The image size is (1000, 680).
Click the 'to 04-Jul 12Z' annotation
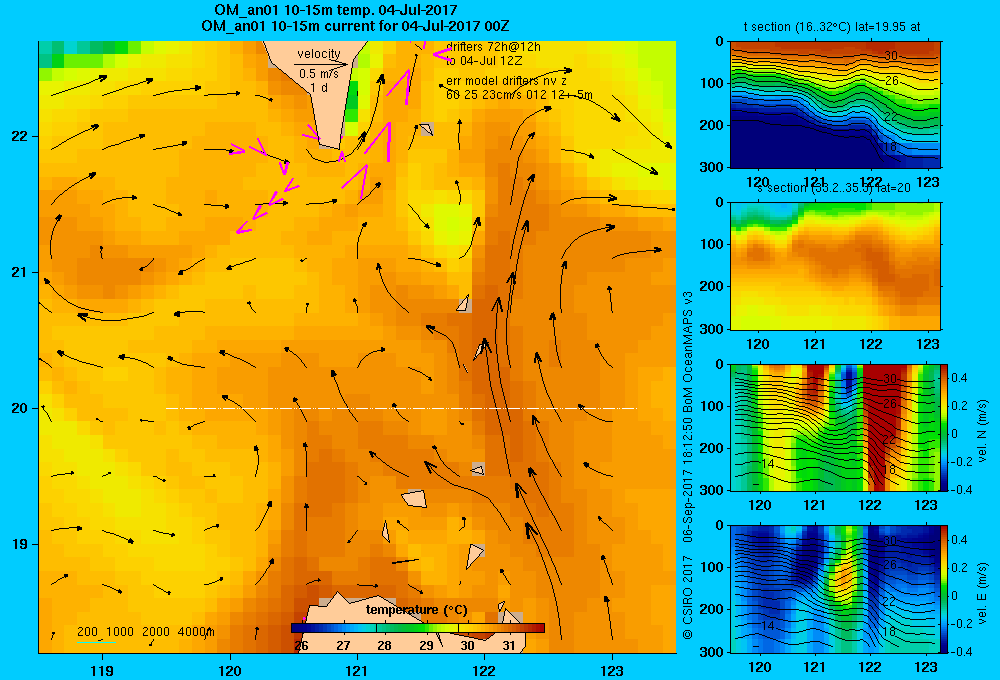tap(484, 61)
